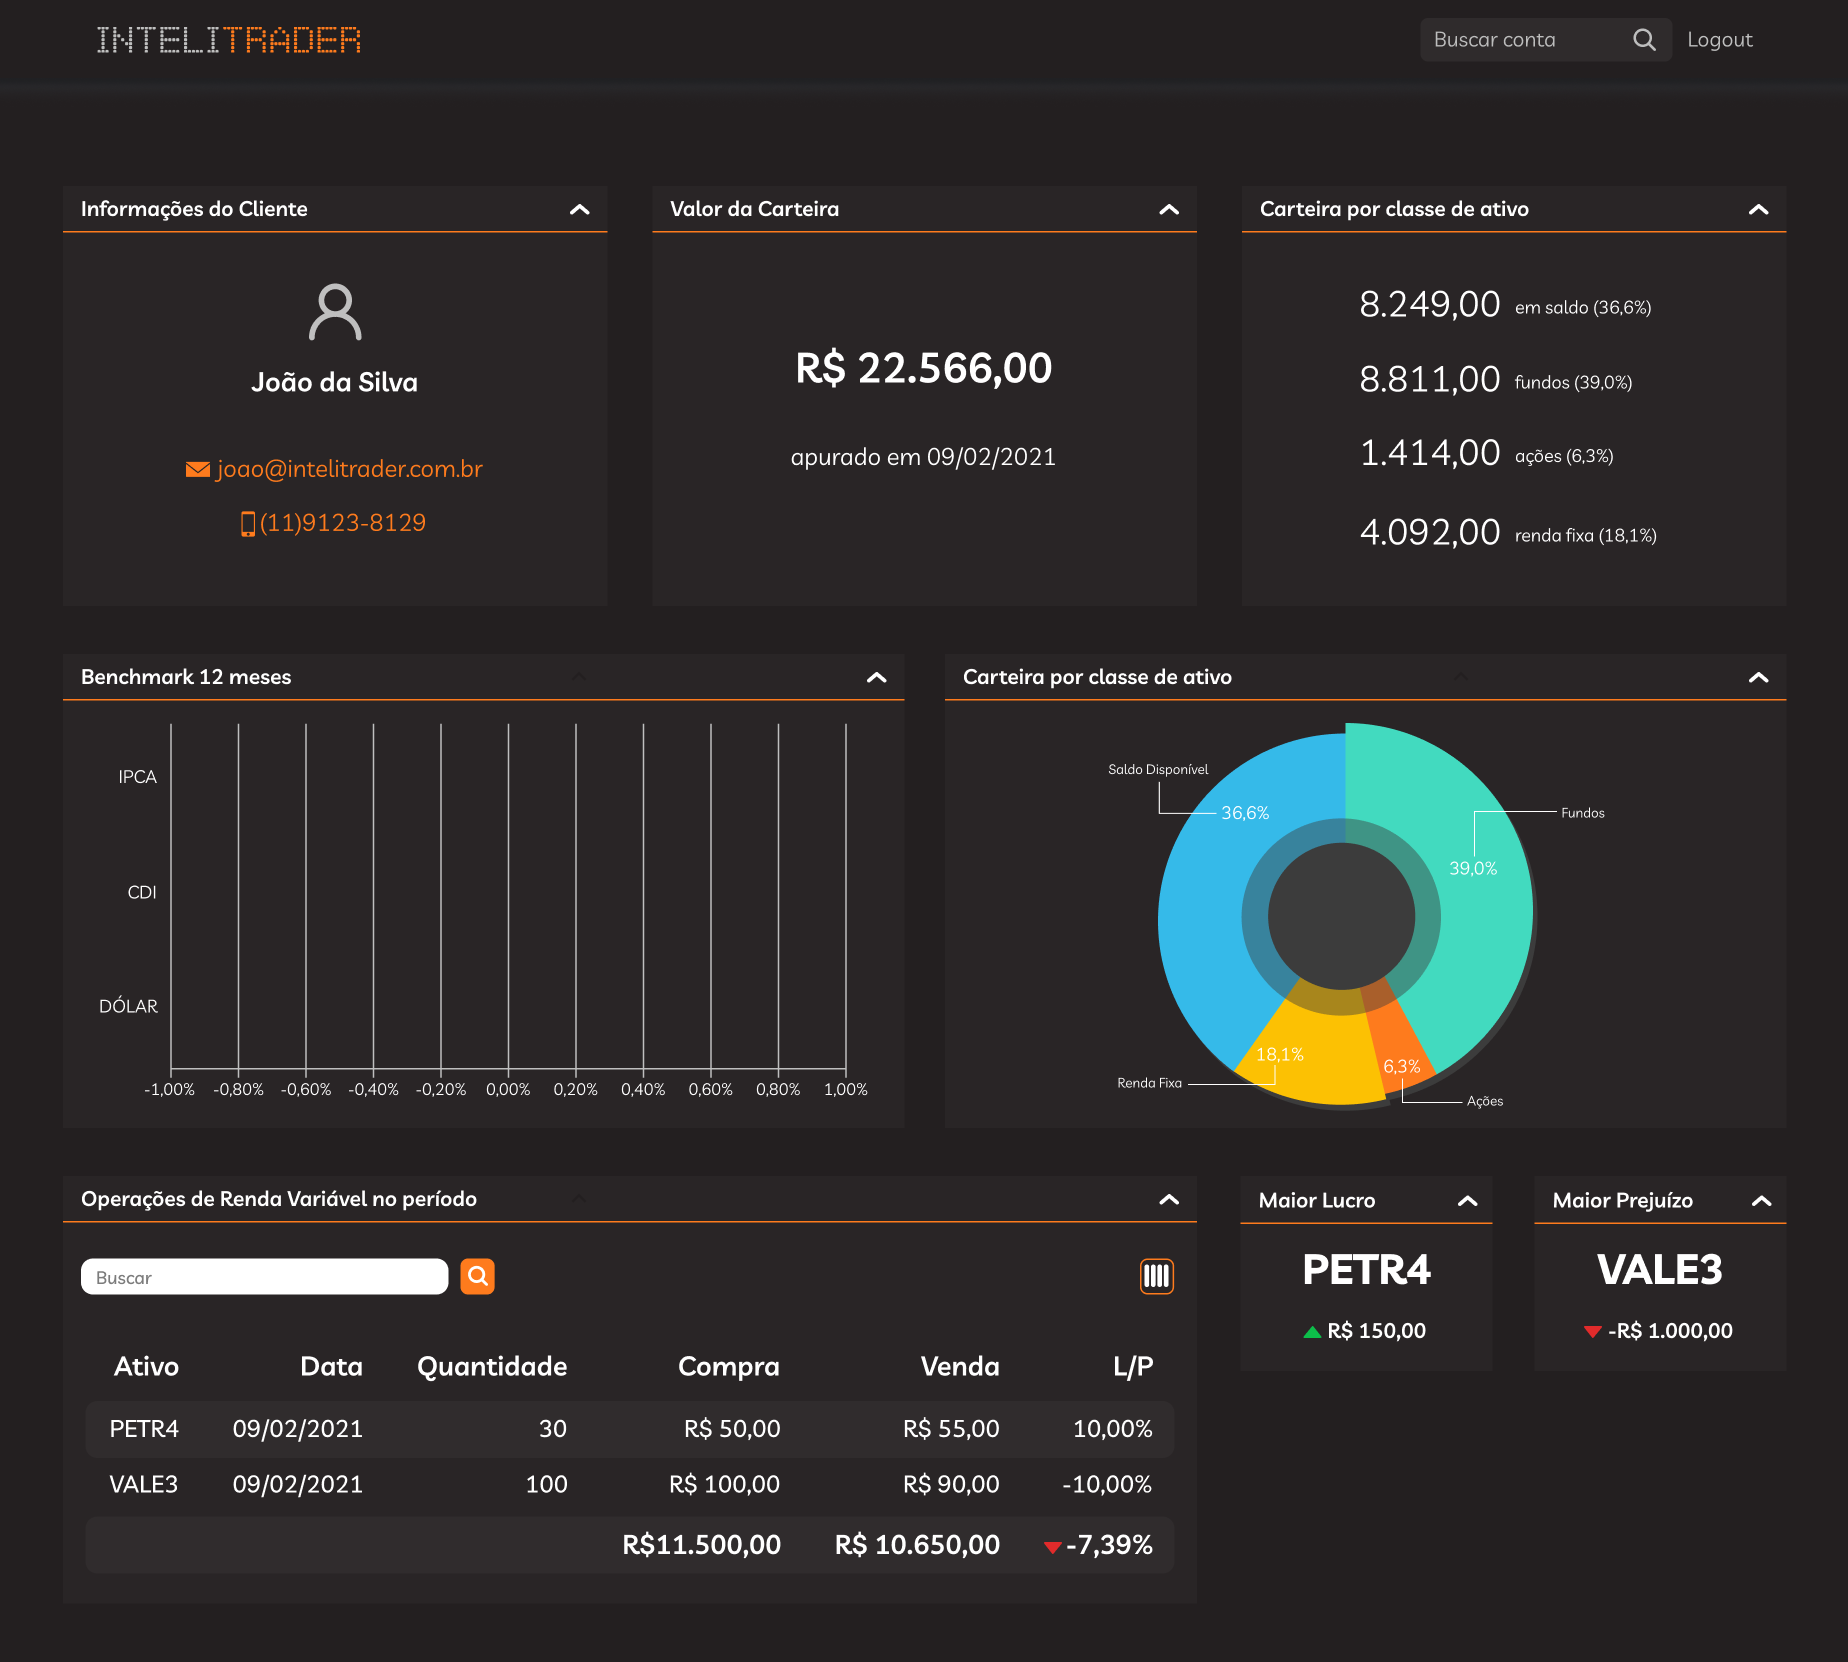Viewport: 1848px width, 1662px height.
Task: Collapse the Carteira por classe pie chart panel
Action: (x=1758, y=677)
